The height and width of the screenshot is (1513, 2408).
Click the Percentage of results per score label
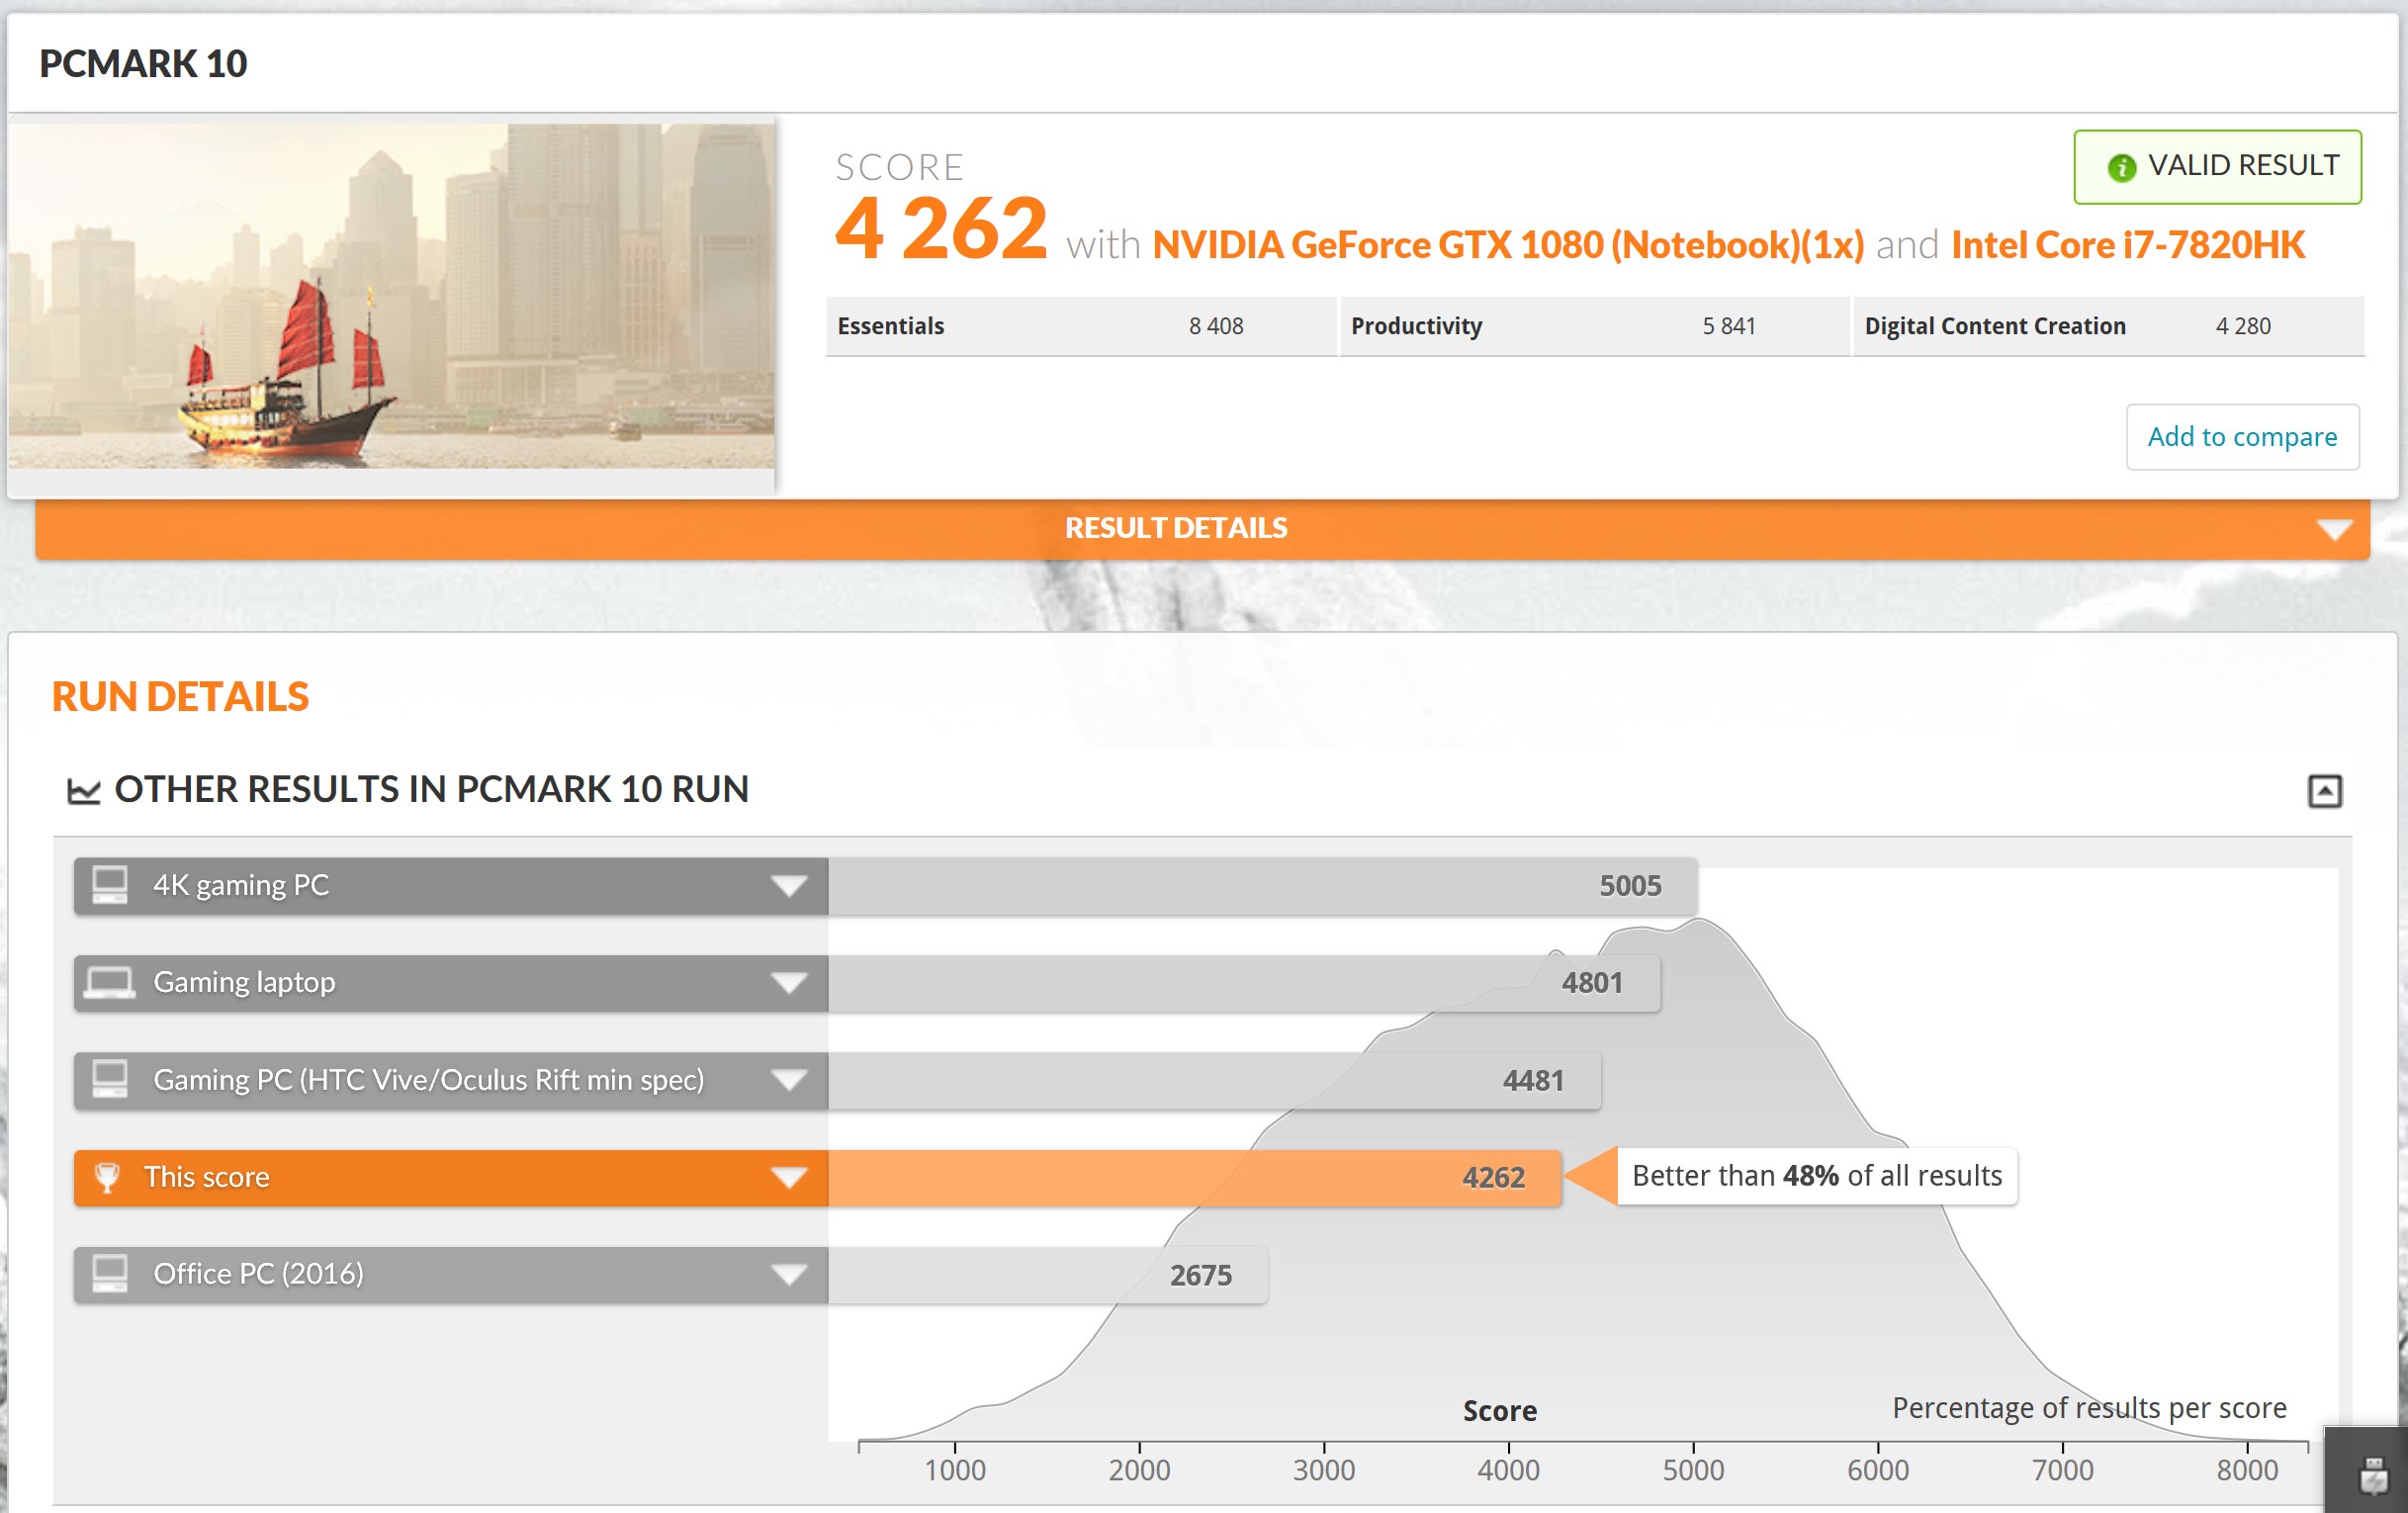[x=2089, y=1408]
